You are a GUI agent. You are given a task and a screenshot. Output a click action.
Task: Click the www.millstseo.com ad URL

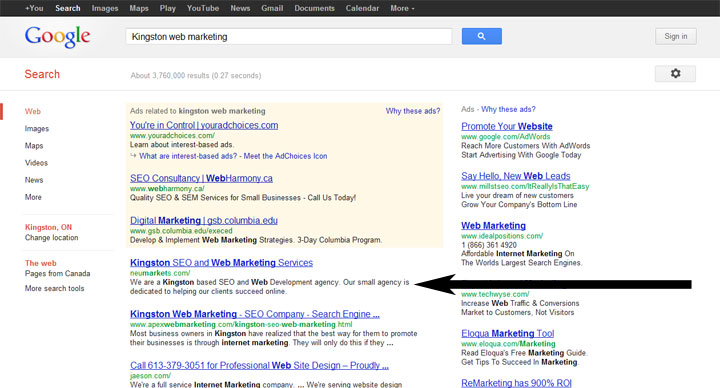525,186
